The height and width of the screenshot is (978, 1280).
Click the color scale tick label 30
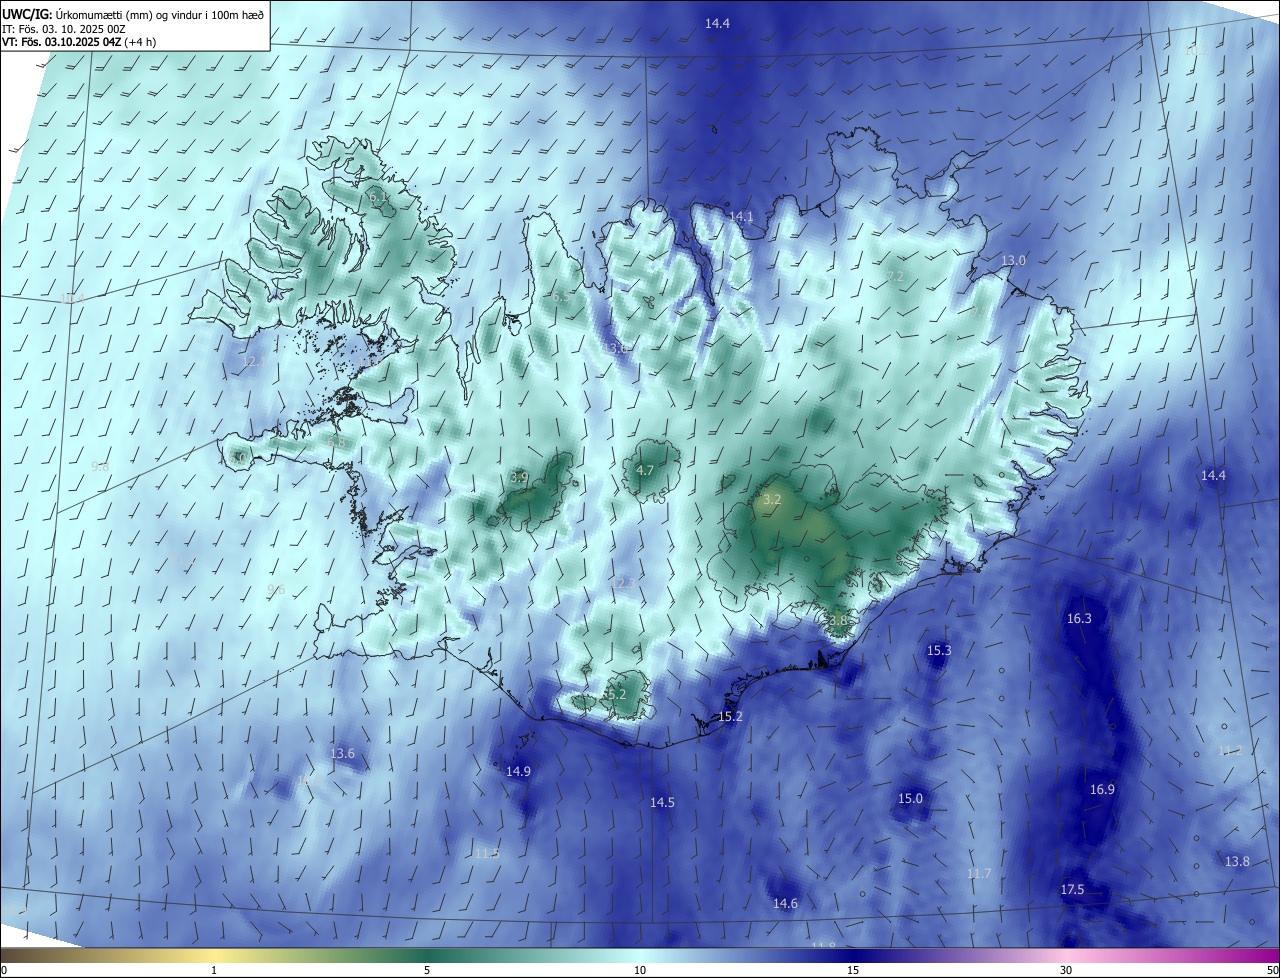point(1066,970)
